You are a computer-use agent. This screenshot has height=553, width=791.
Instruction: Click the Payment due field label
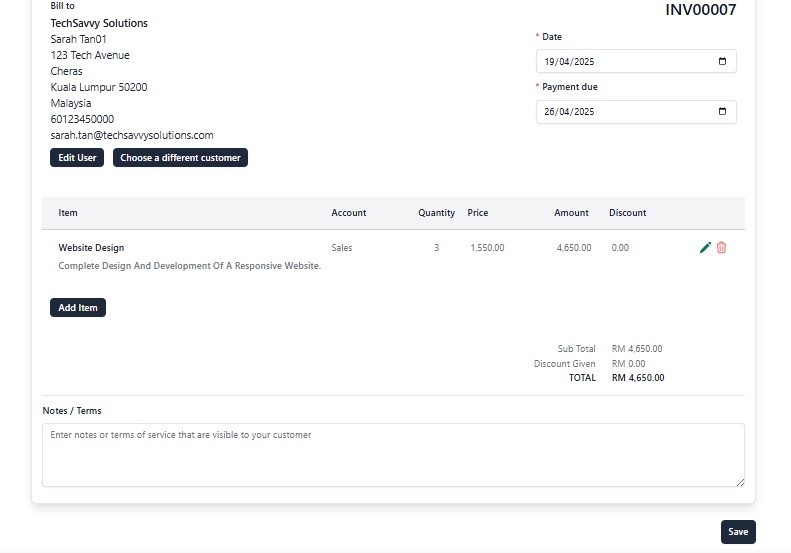[x=570, y=87]
